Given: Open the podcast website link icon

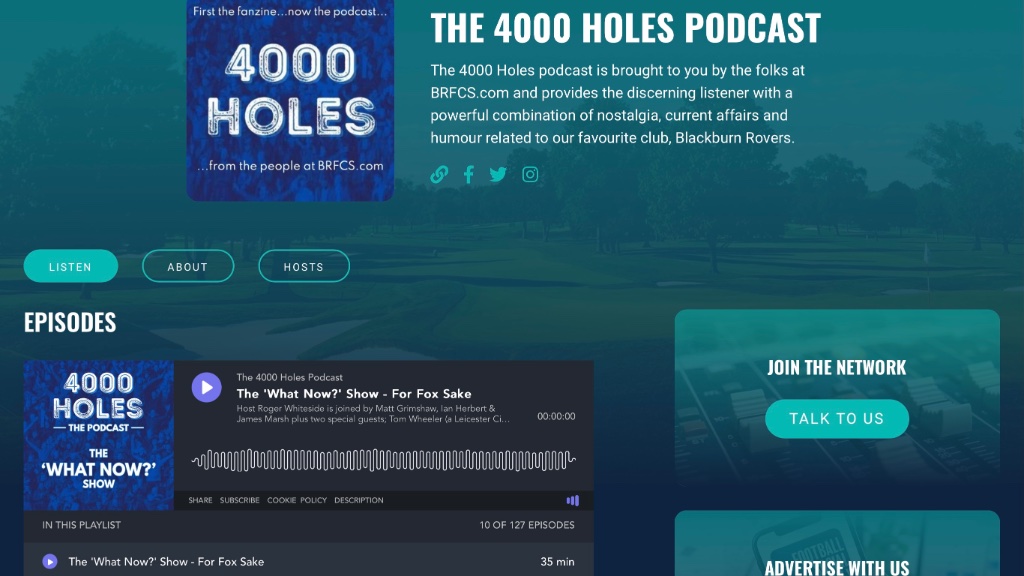Looking at the screenshot, I should [439, 174].
